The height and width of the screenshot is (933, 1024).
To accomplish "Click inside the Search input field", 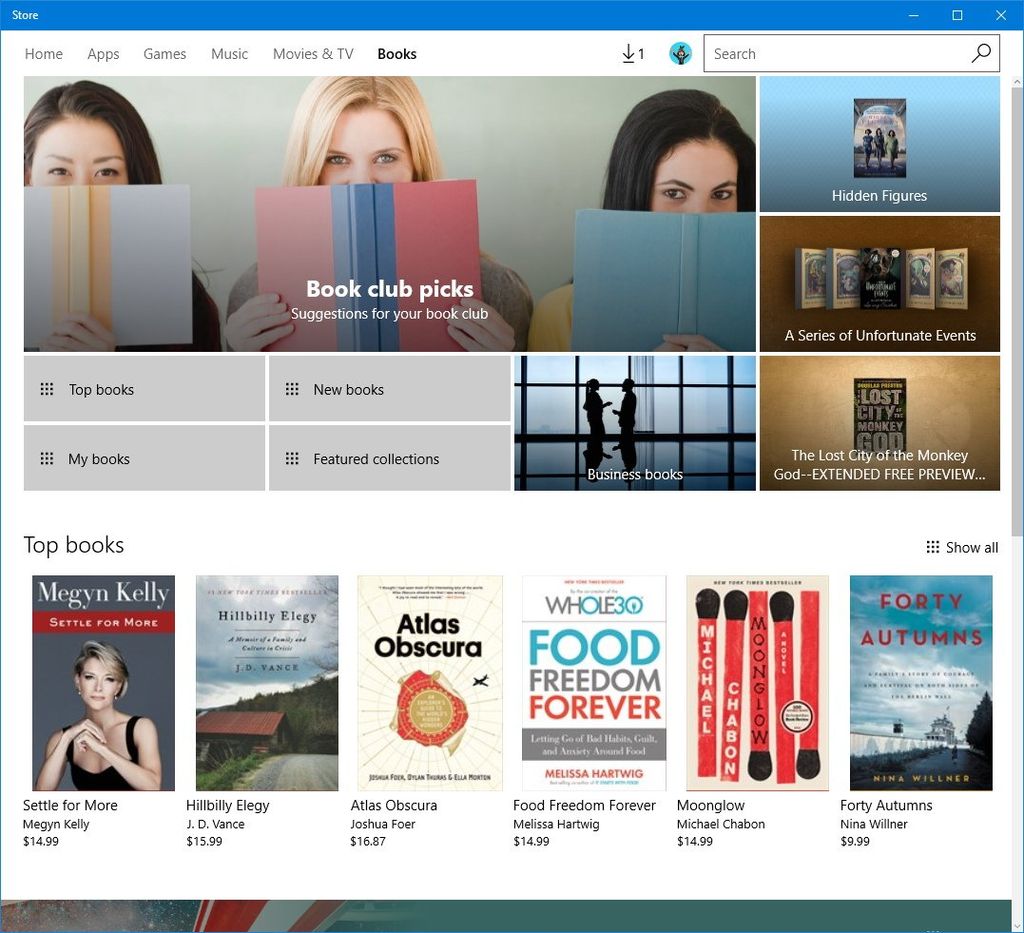I will point(830,53).
